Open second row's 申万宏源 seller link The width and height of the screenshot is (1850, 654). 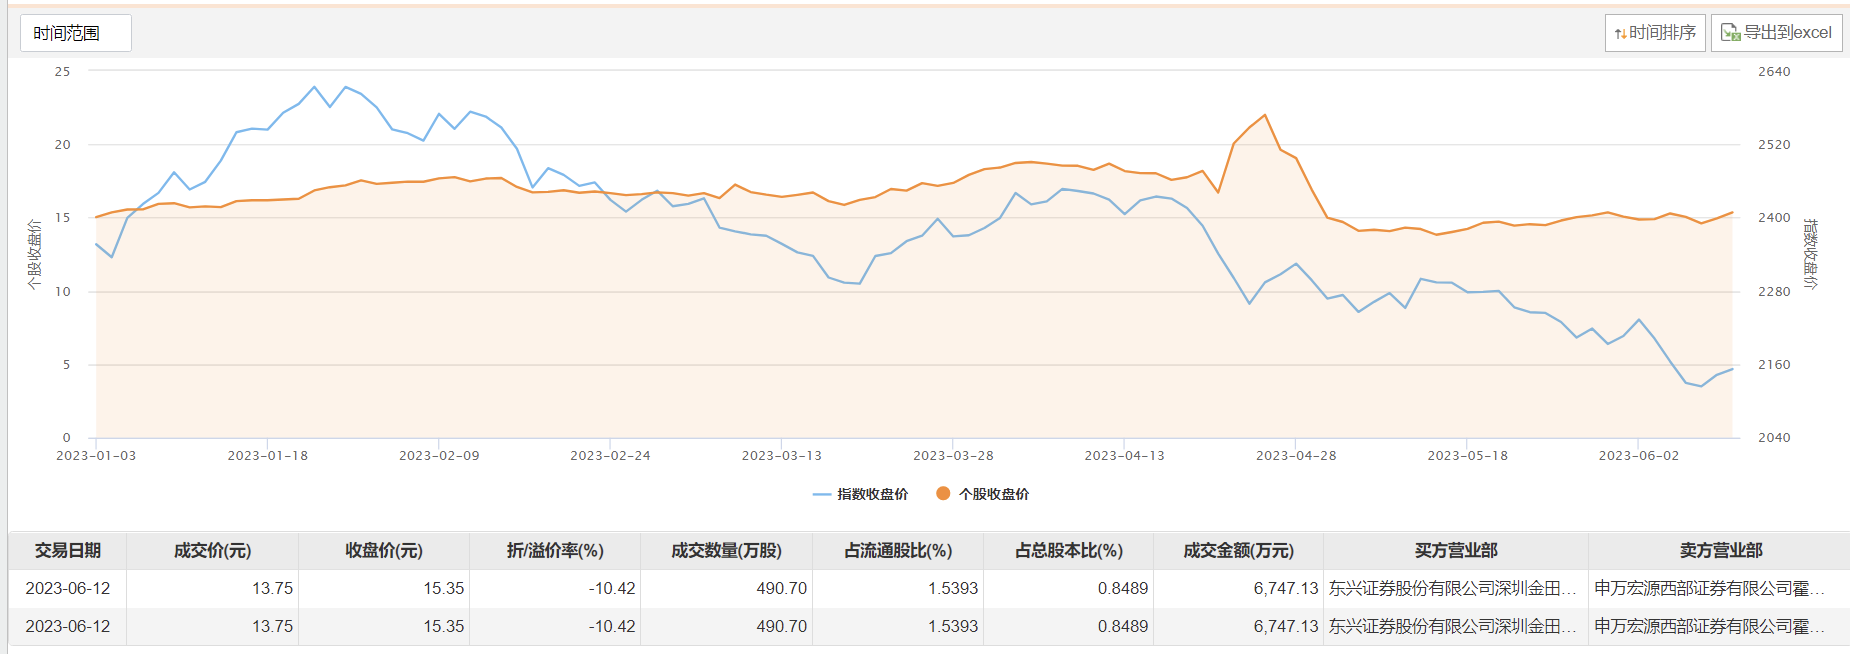tap(1708, 626)
